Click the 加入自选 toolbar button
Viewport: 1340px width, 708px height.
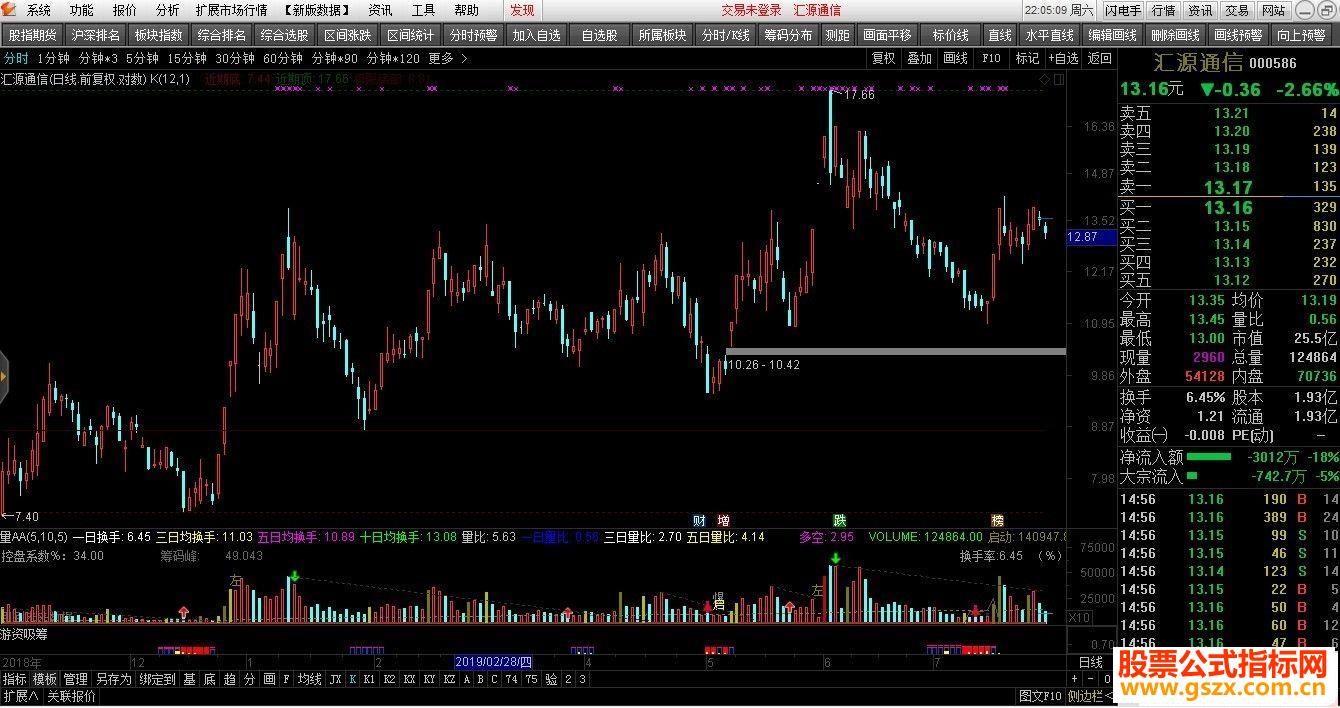click(537, 34)
